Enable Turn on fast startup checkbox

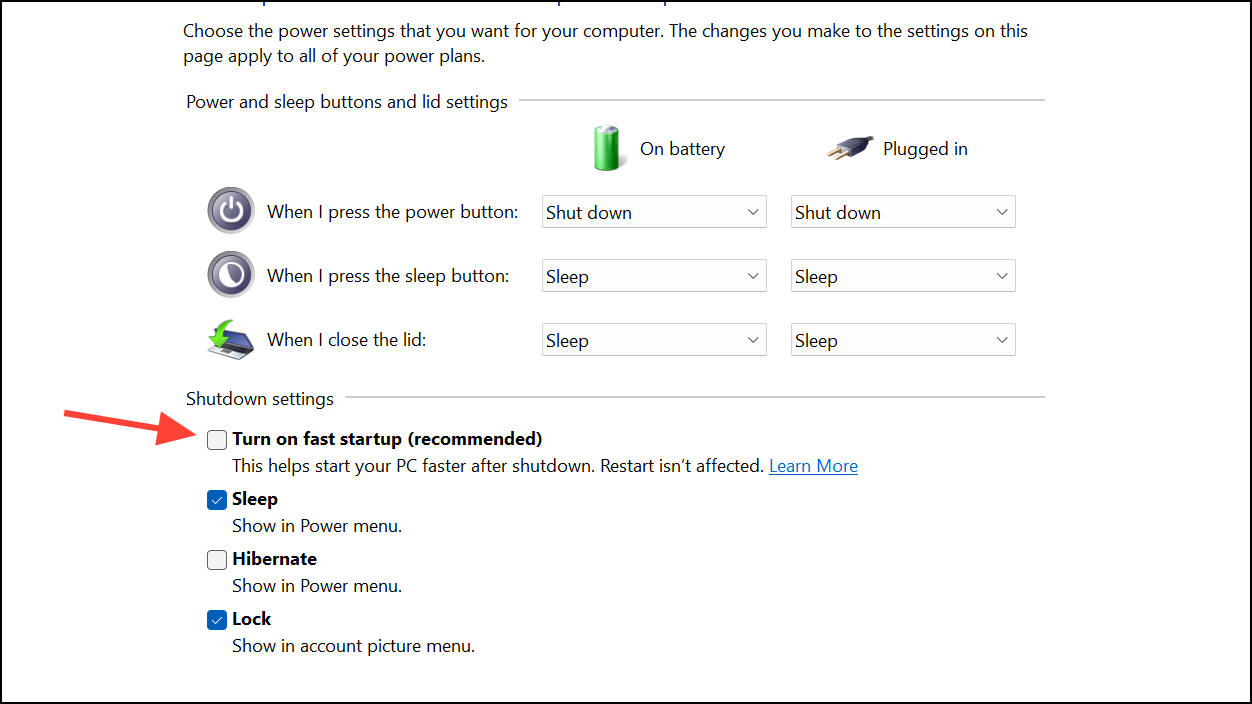pos(217,439)
